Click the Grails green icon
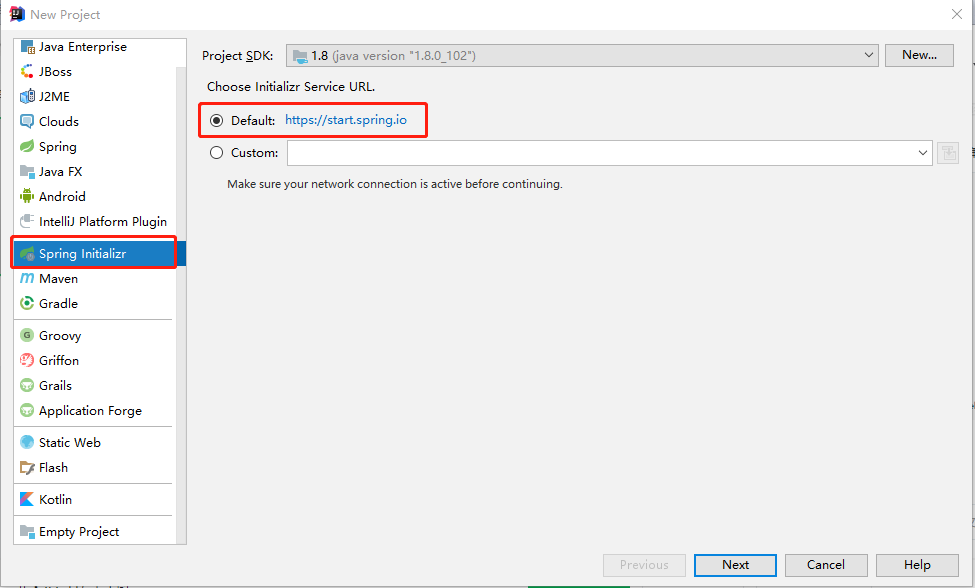This screenshot has width=975, height=588. [x=27, y=385]
